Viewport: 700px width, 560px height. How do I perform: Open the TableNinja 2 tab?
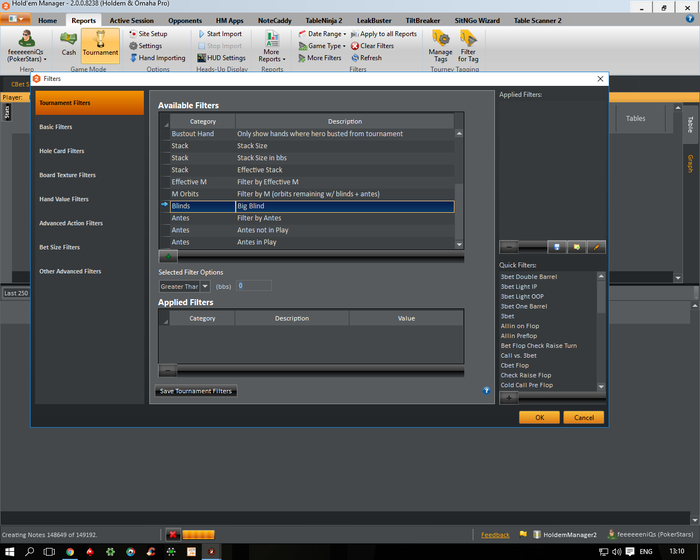pos(324,21)
